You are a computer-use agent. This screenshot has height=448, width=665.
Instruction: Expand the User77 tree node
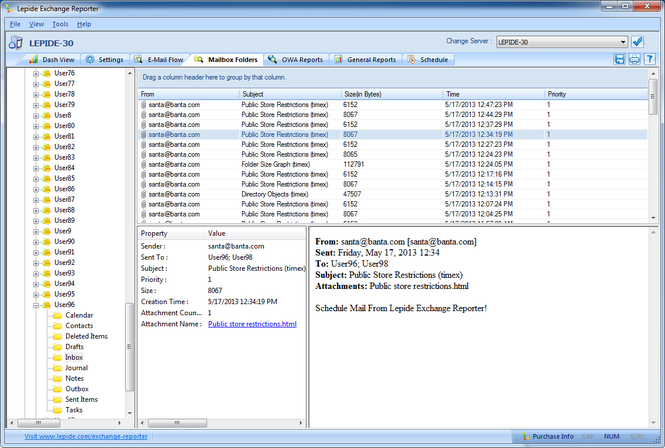[x=36, y=84]
